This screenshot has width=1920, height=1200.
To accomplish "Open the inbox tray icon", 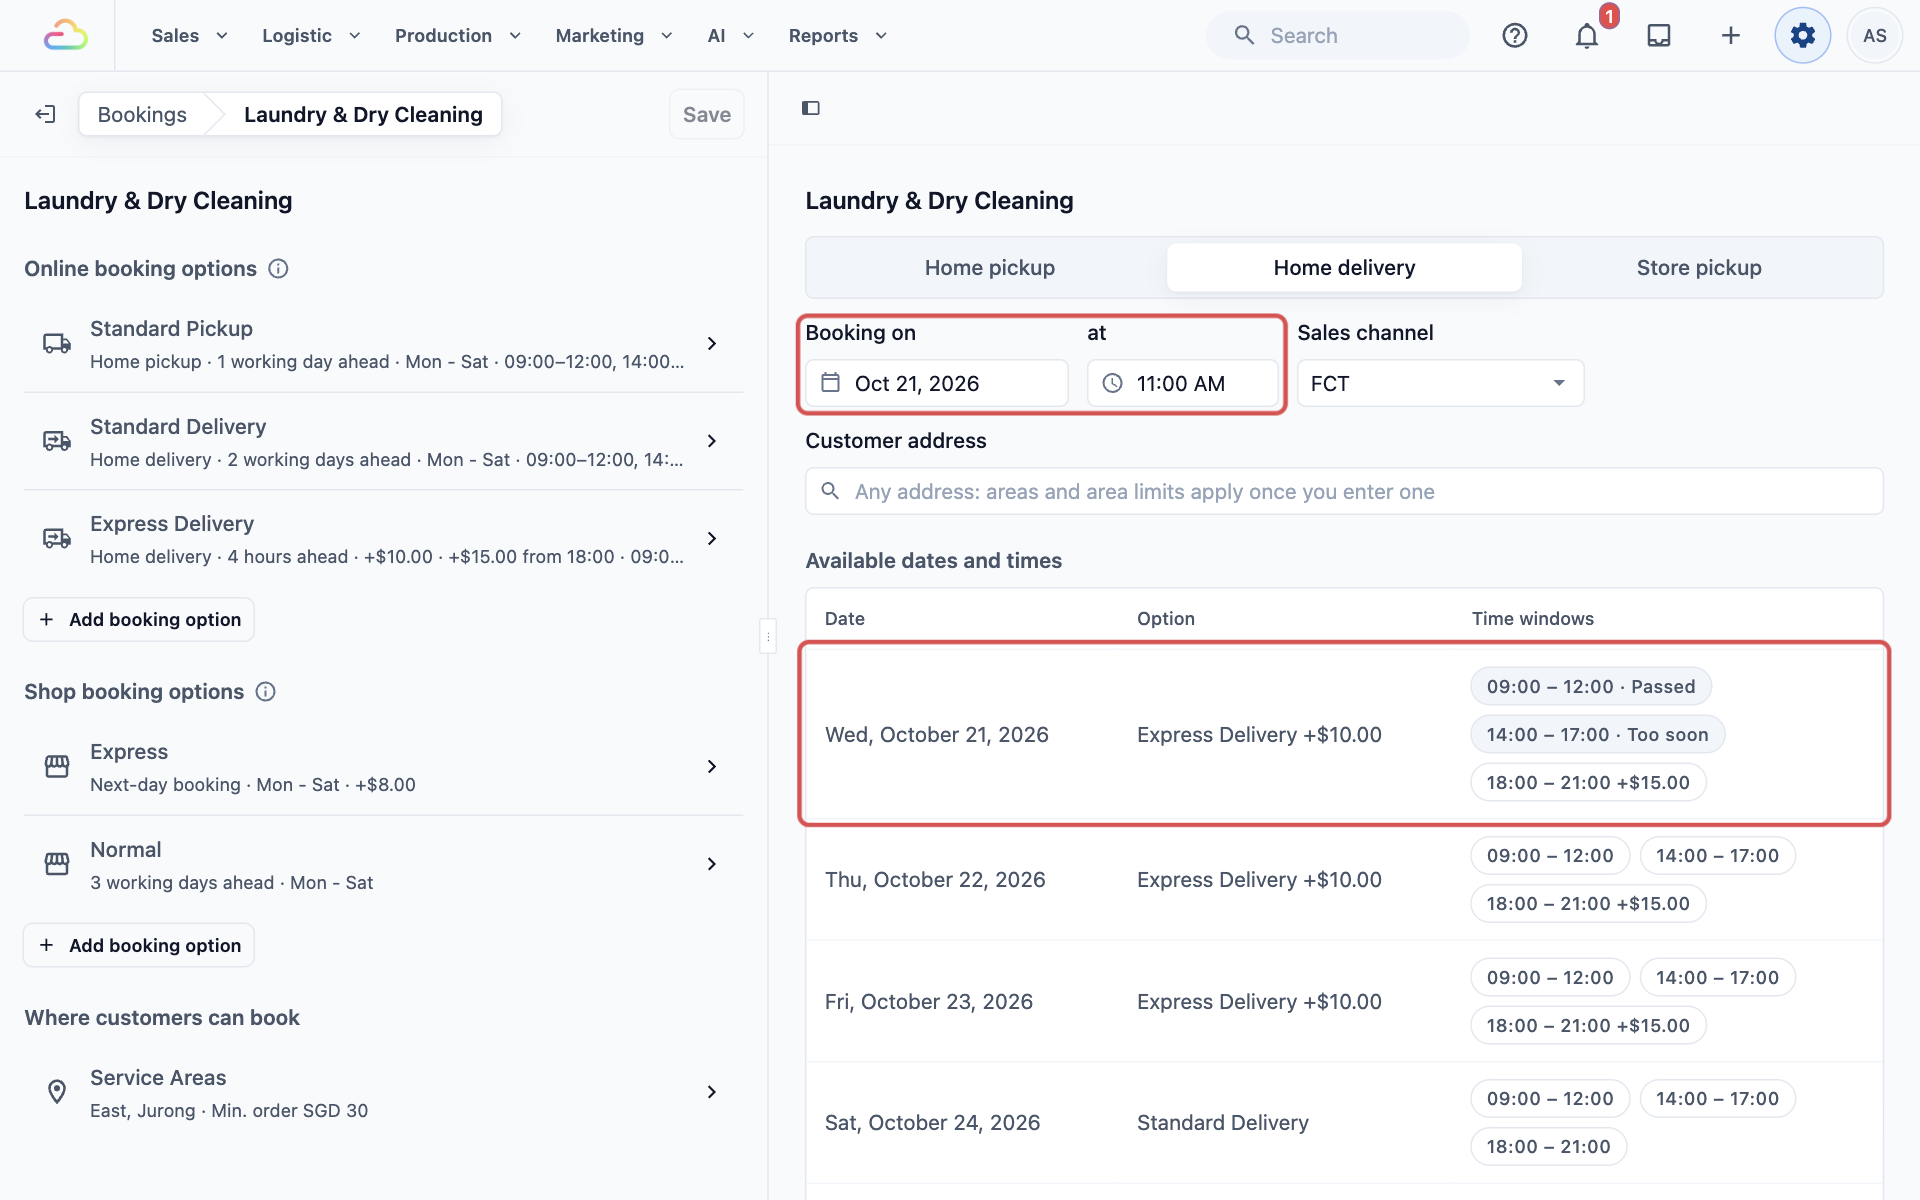I will click(1659, 36).
